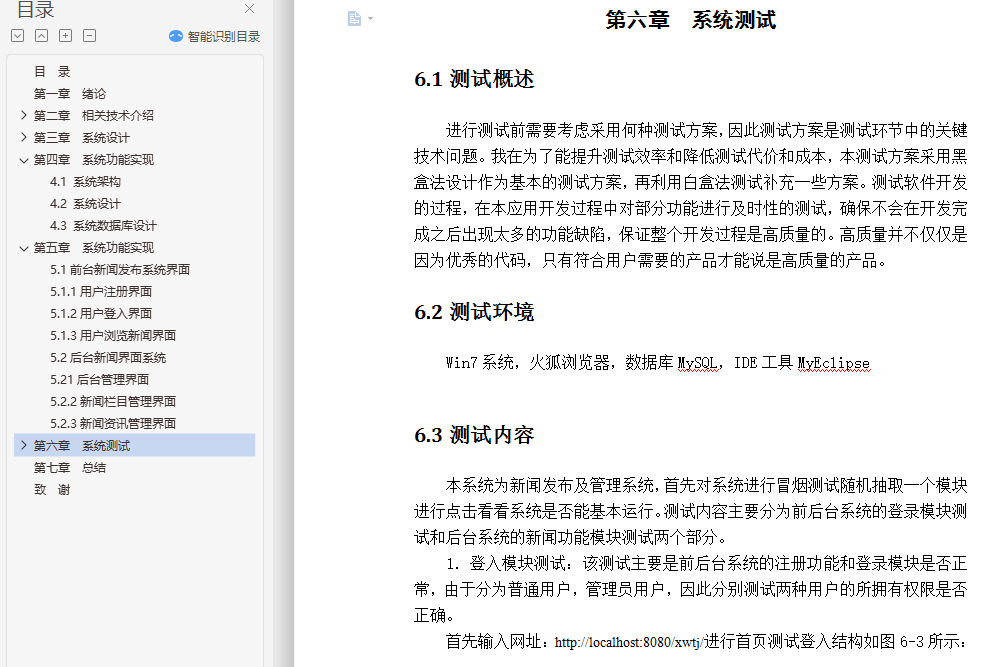Jump to 目 录 entry in the outline
The width and height of the screenshot is (998, 667).
coord(52,72)
